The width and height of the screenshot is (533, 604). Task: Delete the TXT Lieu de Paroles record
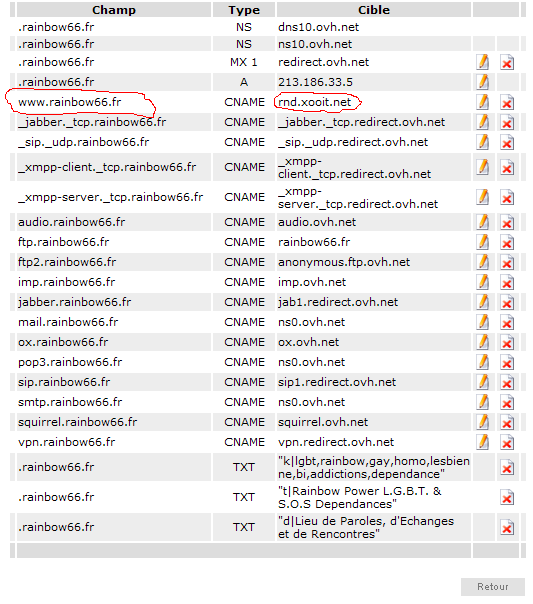(x=507, y=528)
